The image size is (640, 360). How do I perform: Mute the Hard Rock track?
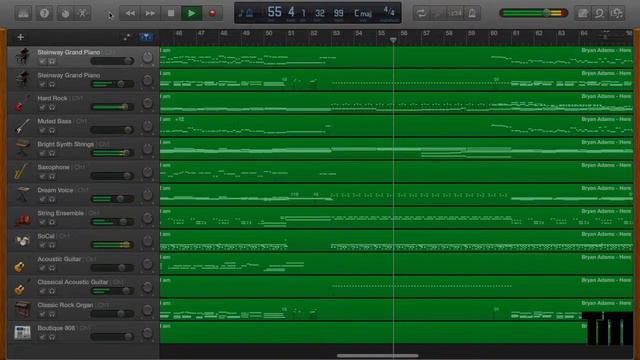tap(42, 107)
